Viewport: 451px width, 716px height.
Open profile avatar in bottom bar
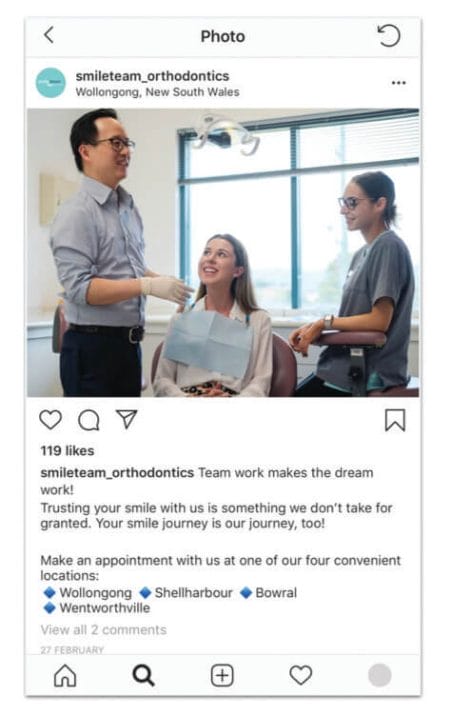coord(380,675)
